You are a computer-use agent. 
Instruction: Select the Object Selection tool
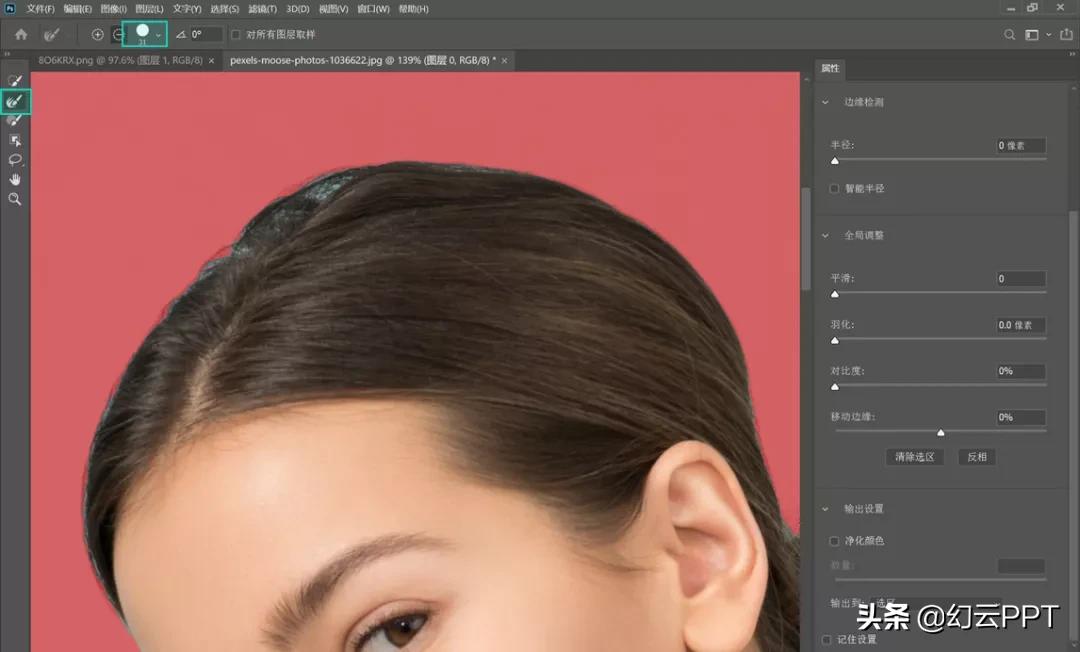pos(15,140)
